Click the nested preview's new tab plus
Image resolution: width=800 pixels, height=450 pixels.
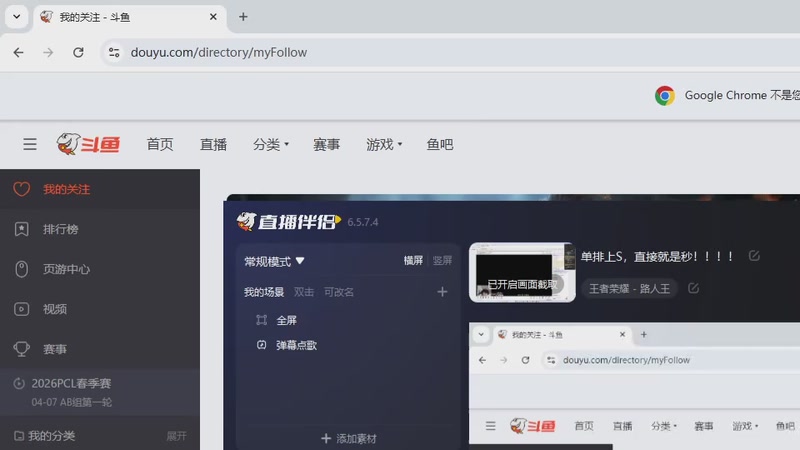pyautogui.click(x=644, y=335)
